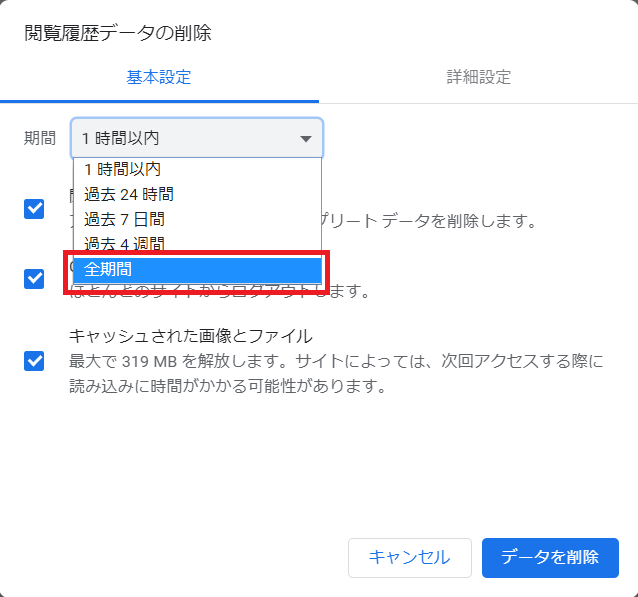Click the 期間 label text
638x597 pixels.
tap(40, 139)
